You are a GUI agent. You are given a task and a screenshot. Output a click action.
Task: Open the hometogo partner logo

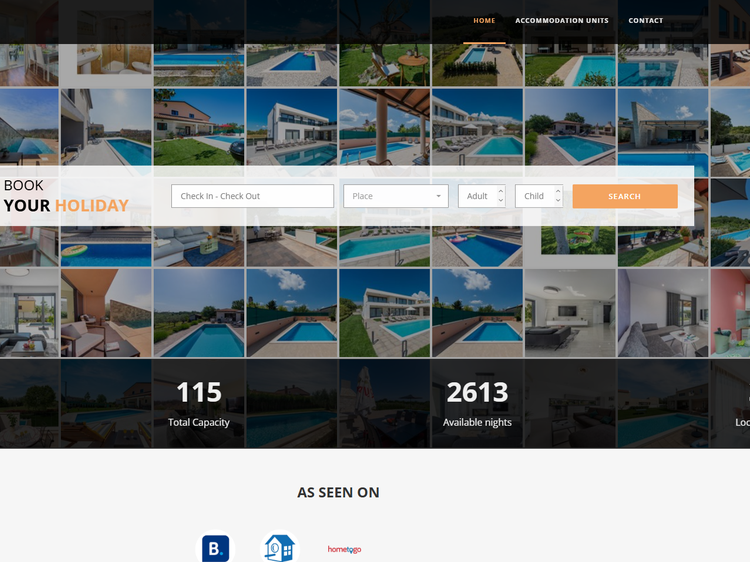(x=344, y=549)
